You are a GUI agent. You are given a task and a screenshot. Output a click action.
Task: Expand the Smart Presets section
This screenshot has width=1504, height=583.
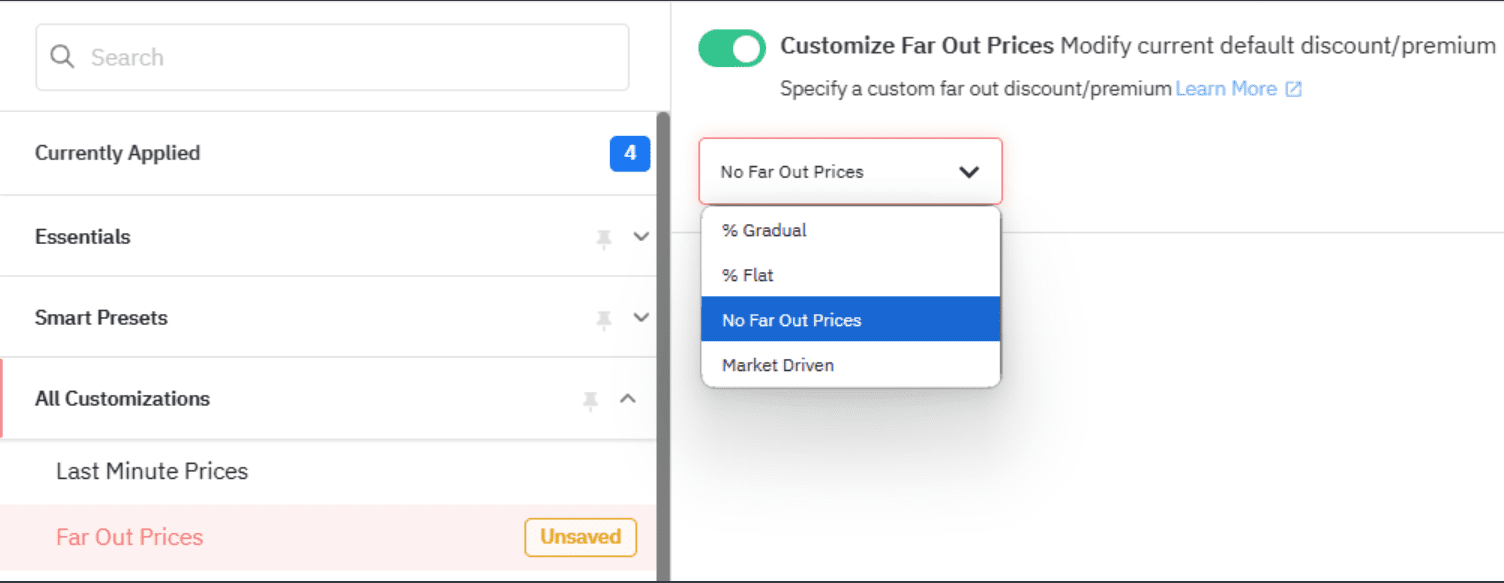pos(640,318)
